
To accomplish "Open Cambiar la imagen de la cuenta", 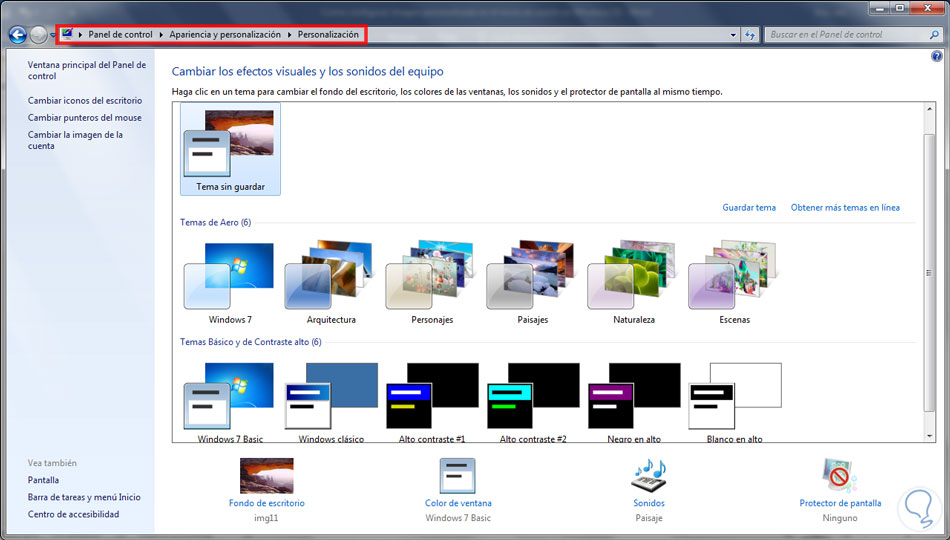I will click(75, 140).
